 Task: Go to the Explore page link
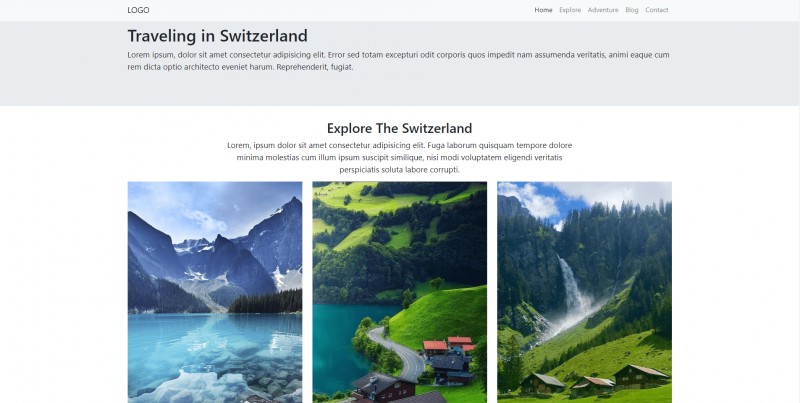coord(570,10)
